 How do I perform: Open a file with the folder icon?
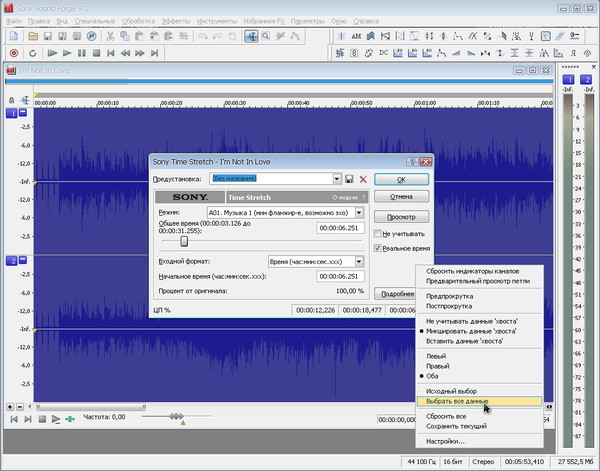point(33,36)
